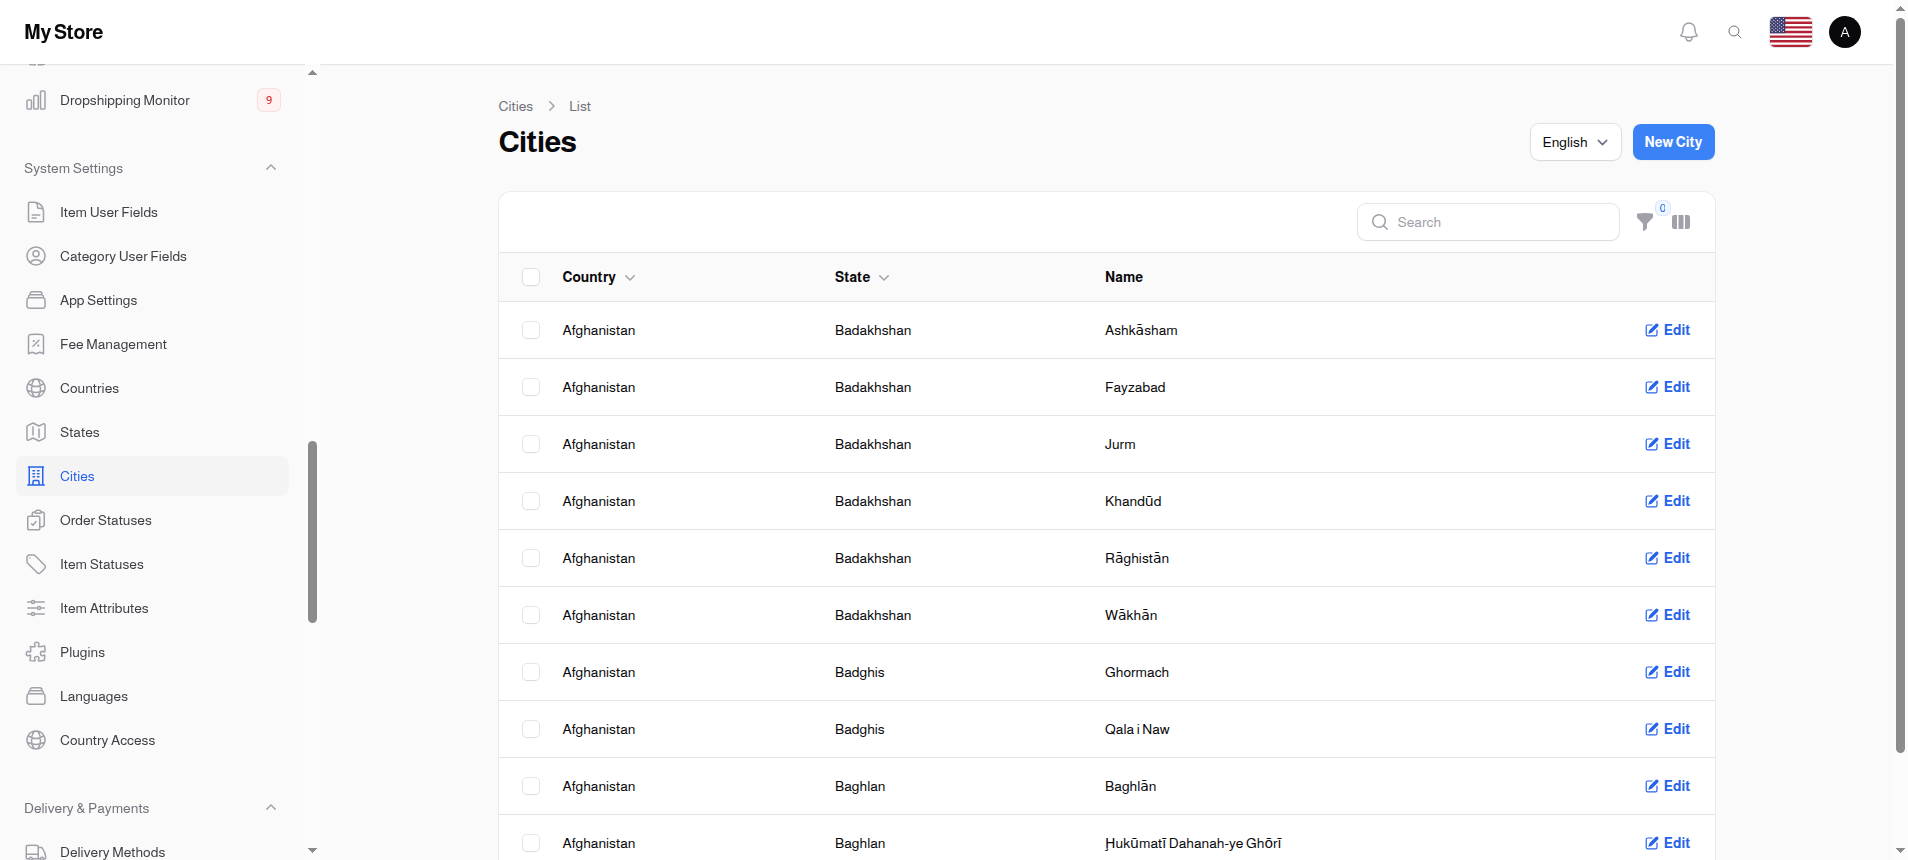
Task: Click the Languages icon in sidebar
Action: tap(36, 696)
